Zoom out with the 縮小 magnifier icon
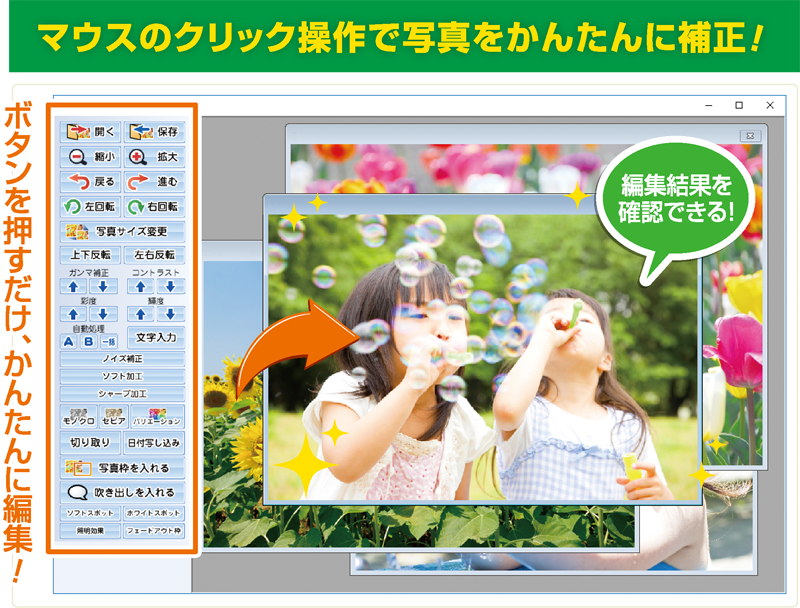800x608 pixels. tap(90, 156)
